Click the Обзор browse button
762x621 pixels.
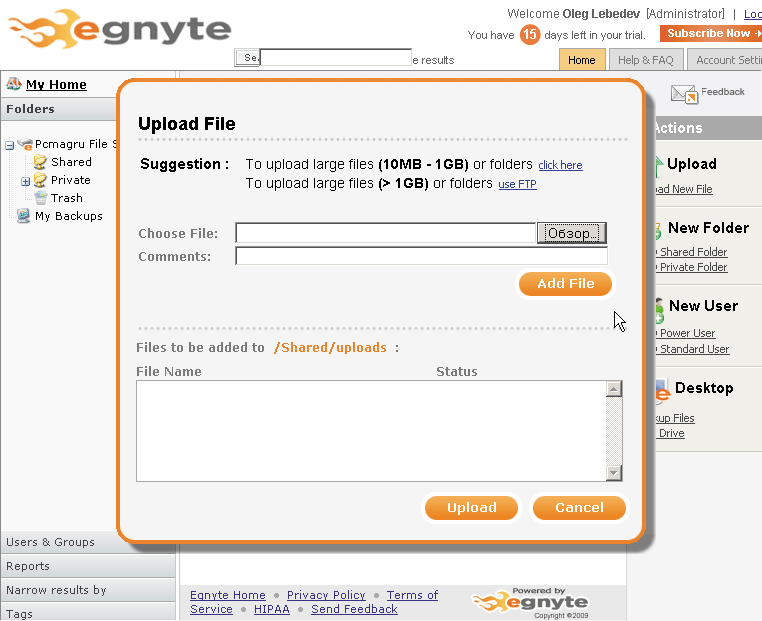tap(572, 233)
